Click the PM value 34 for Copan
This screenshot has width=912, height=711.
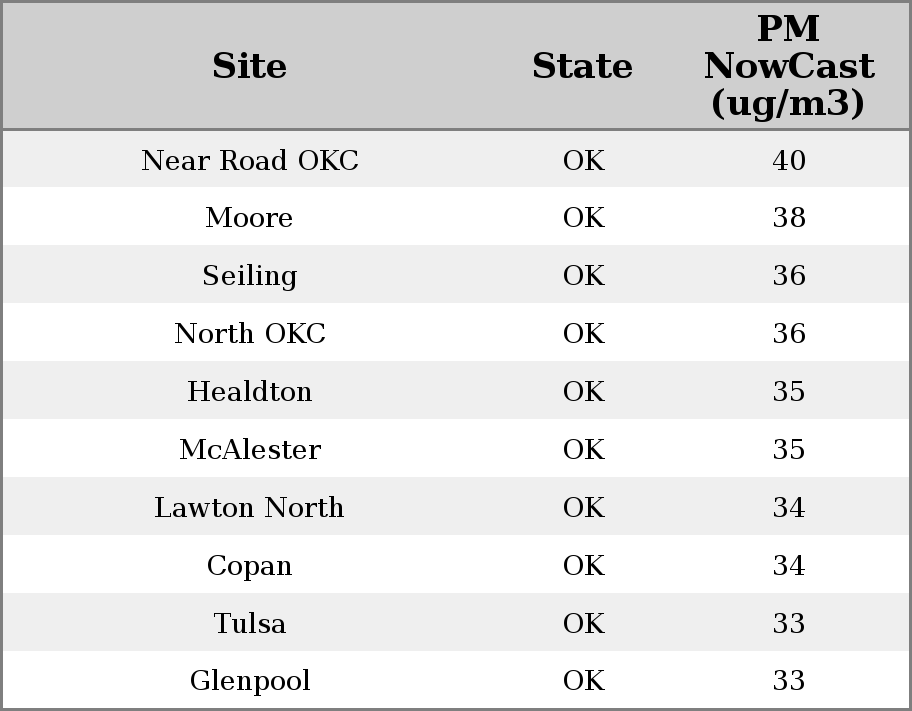pyautogui.click(x=788, y=565)
